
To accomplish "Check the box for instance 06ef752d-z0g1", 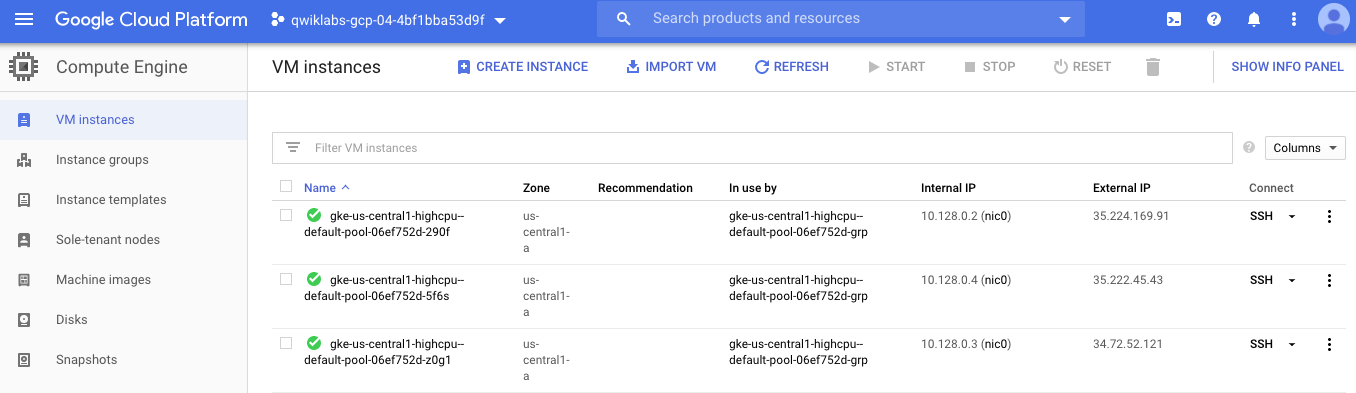I will pyautogui.click(x=286, y=343).
